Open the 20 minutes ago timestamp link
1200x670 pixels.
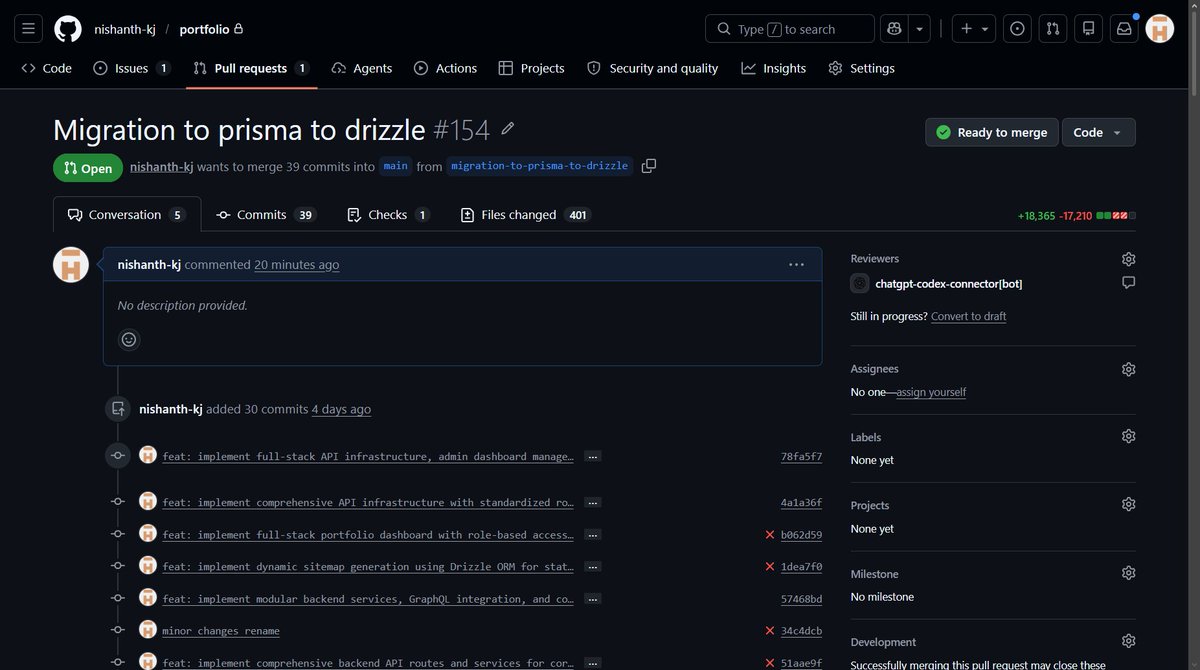coord(296,265)
